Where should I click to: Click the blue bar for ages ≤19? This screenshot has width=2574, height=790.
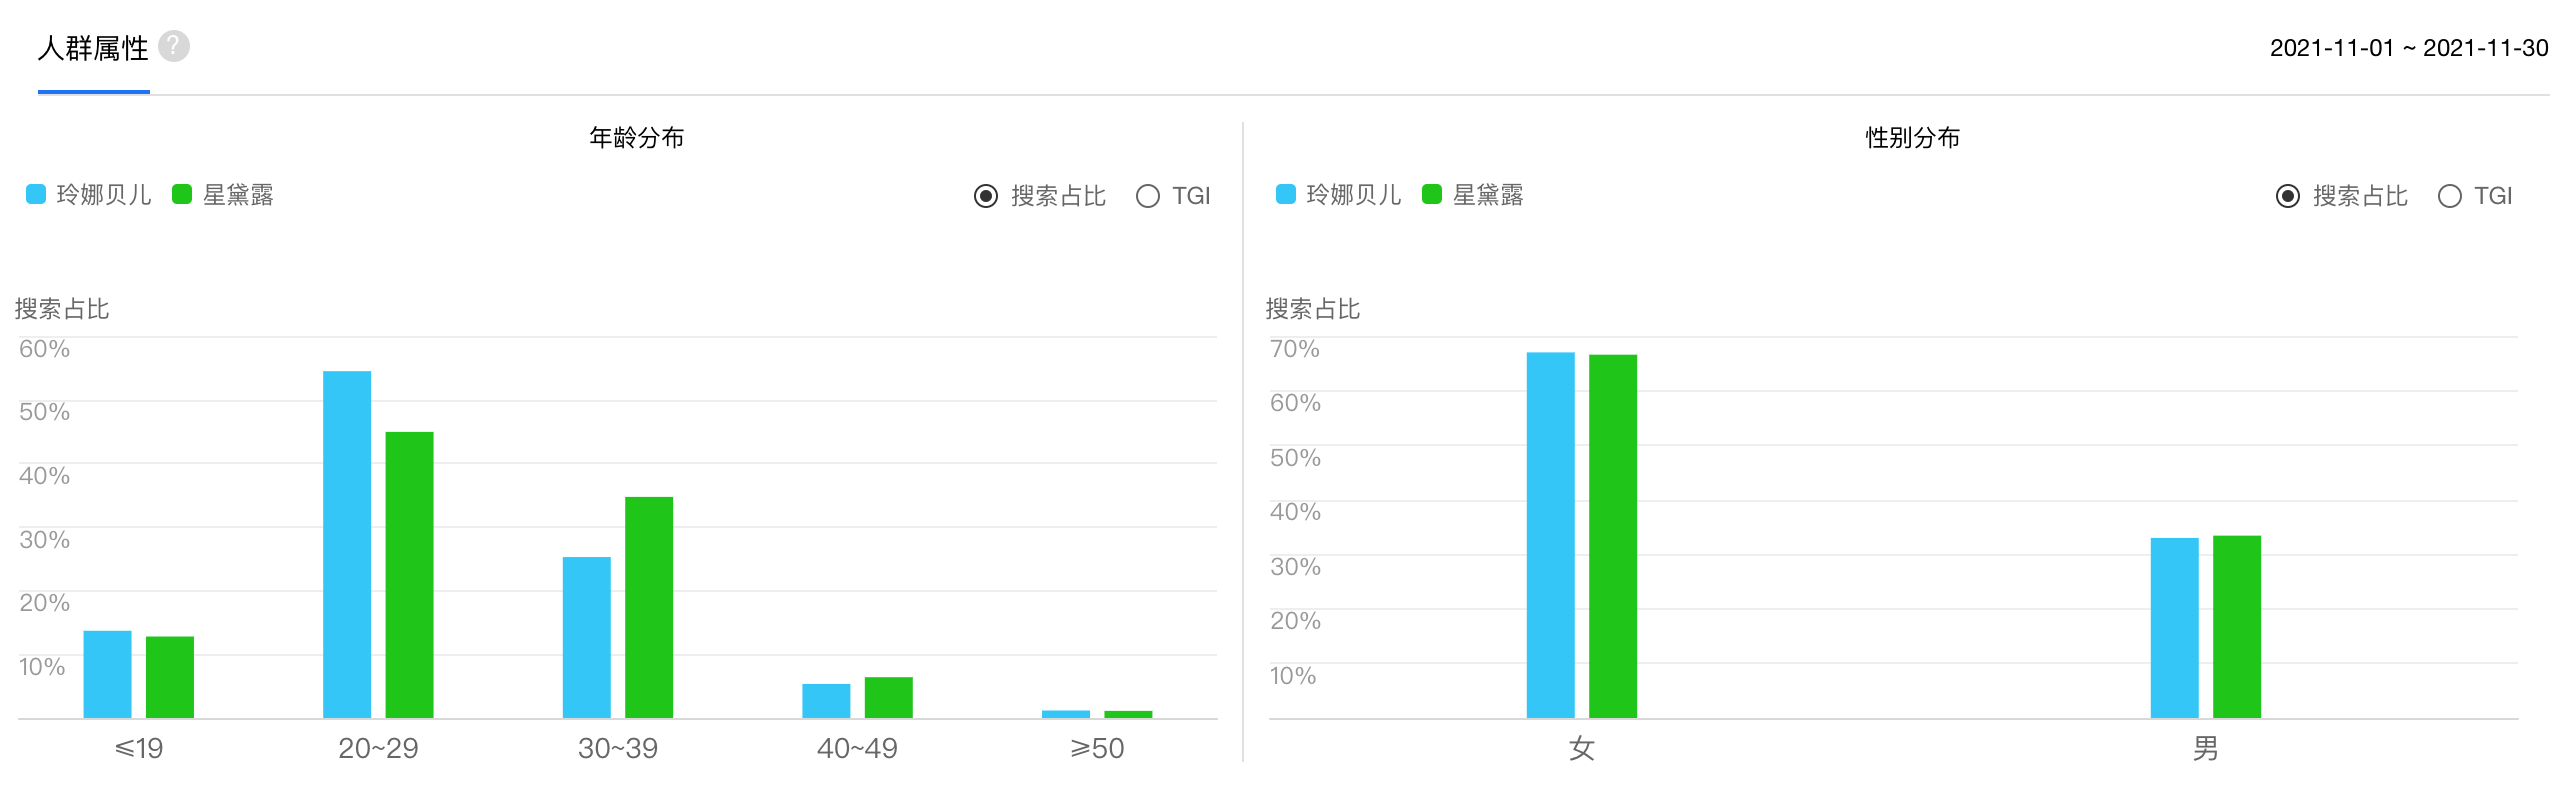pyautogui.click(x=108, y=674)
